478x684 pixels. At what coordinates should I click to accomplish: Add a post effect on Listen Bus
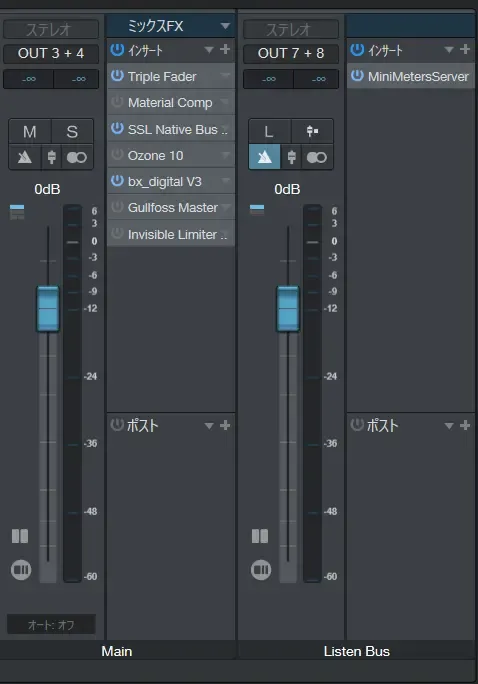(465, 425)
